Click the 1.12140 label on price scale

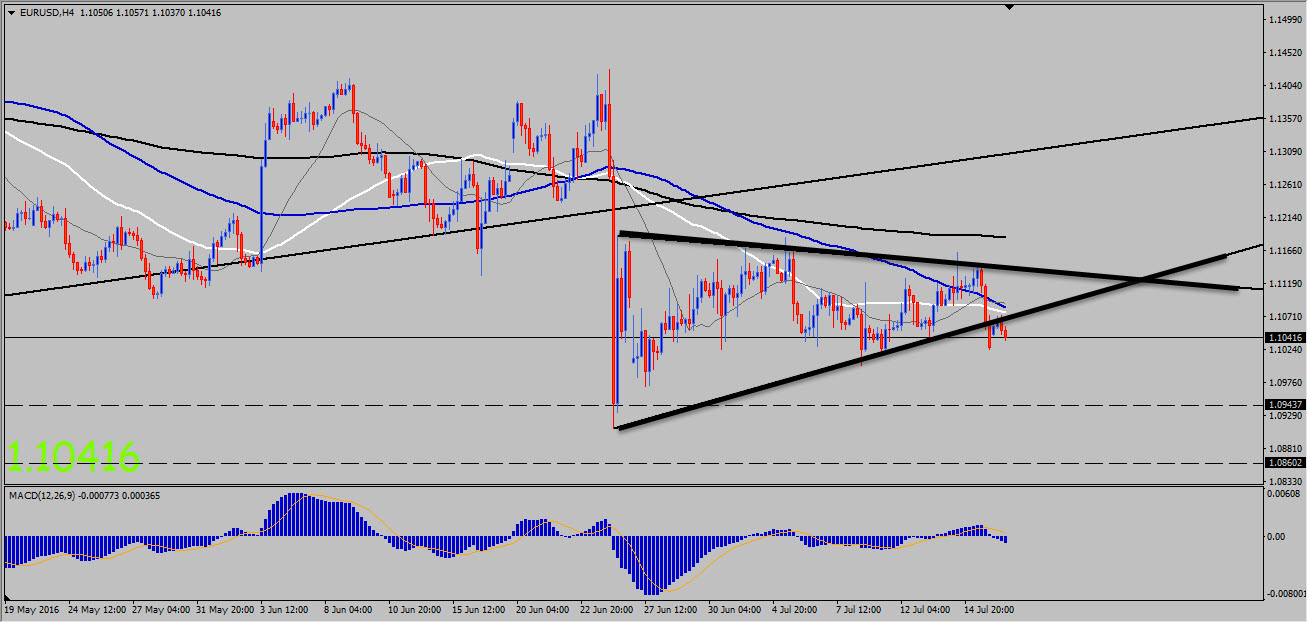1285,217
